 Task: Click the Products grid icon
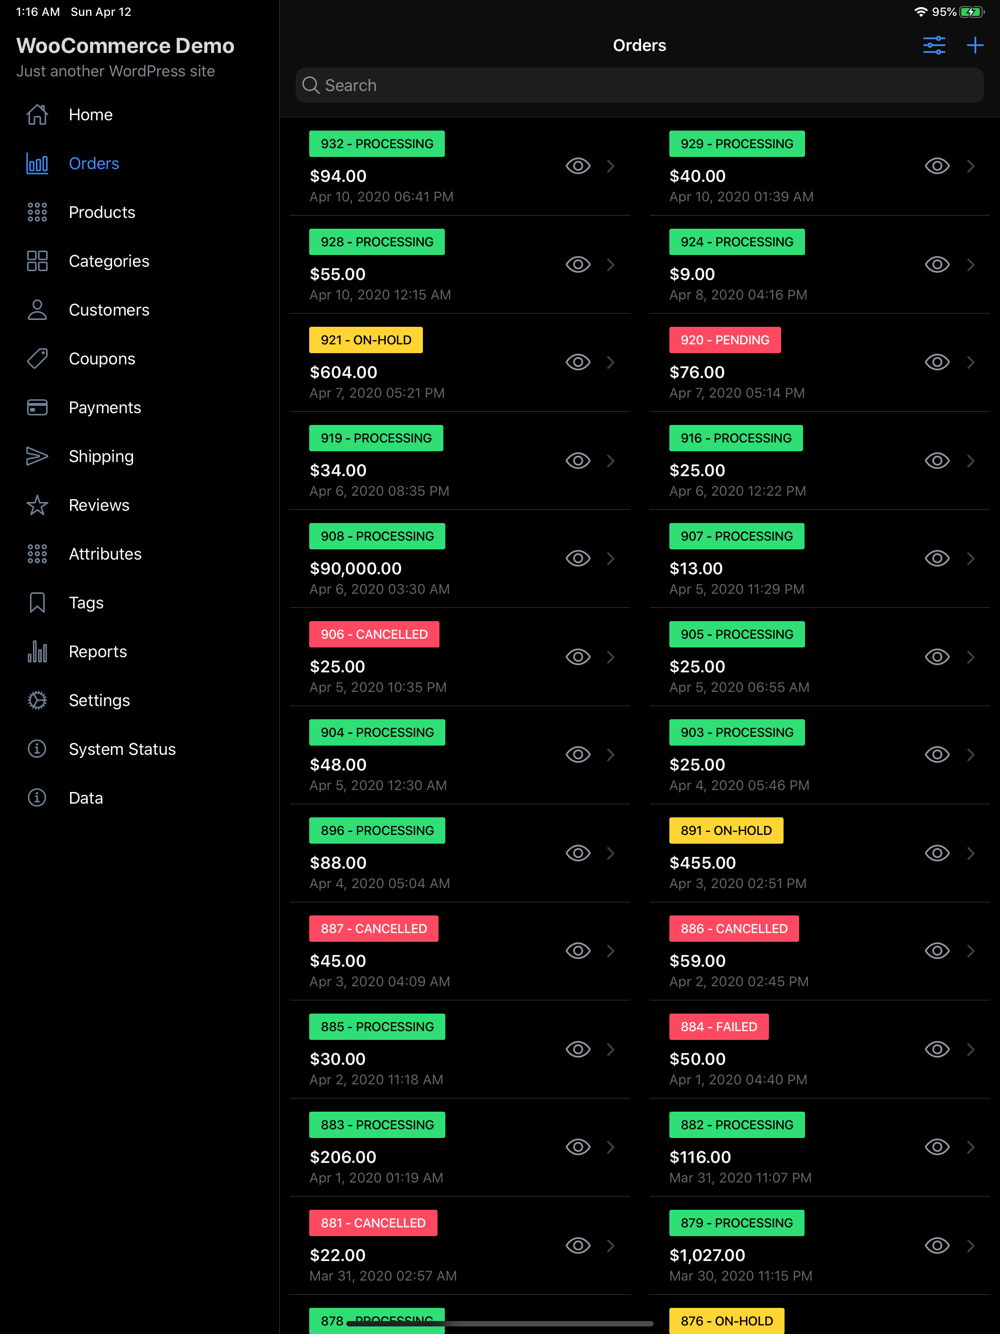[37, 212]
